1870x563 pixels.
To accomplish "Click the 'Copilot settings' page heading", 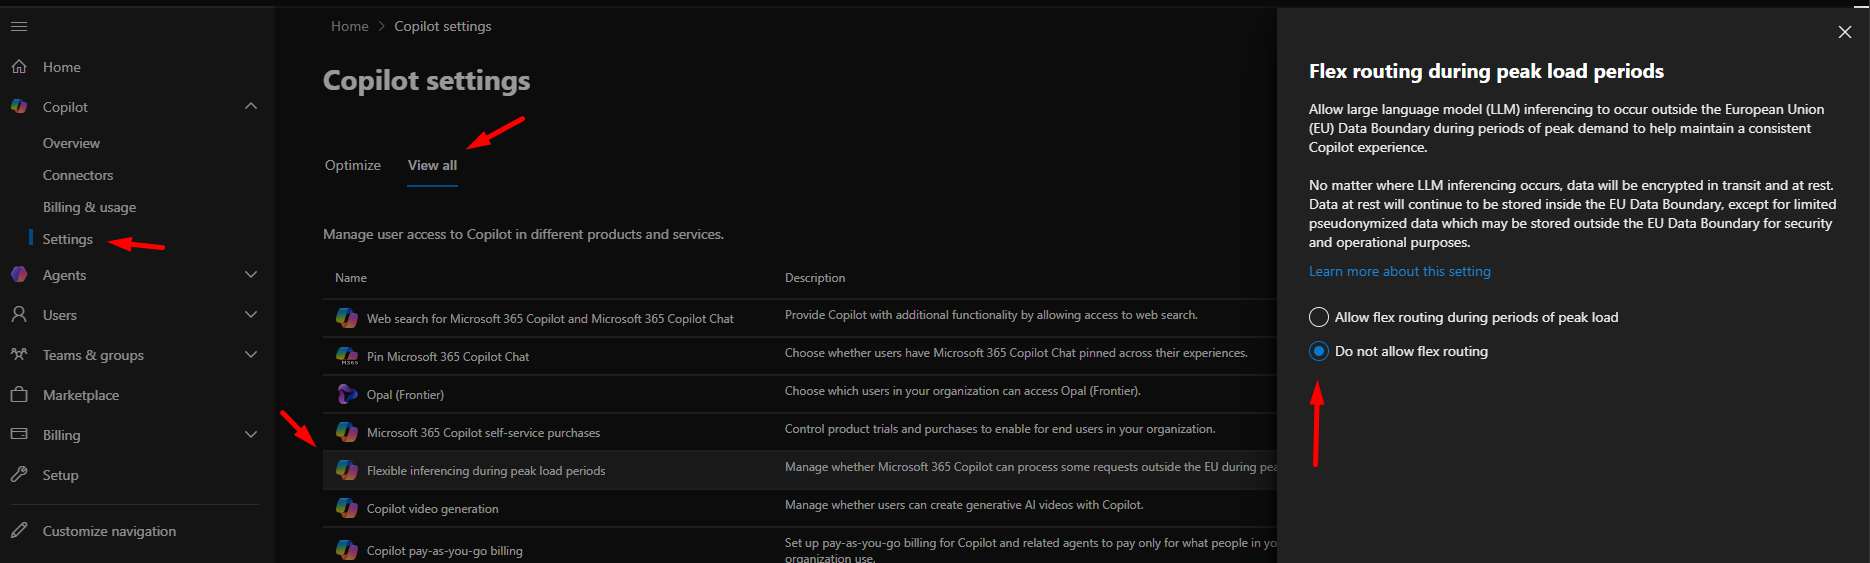I will click(427, 80).
